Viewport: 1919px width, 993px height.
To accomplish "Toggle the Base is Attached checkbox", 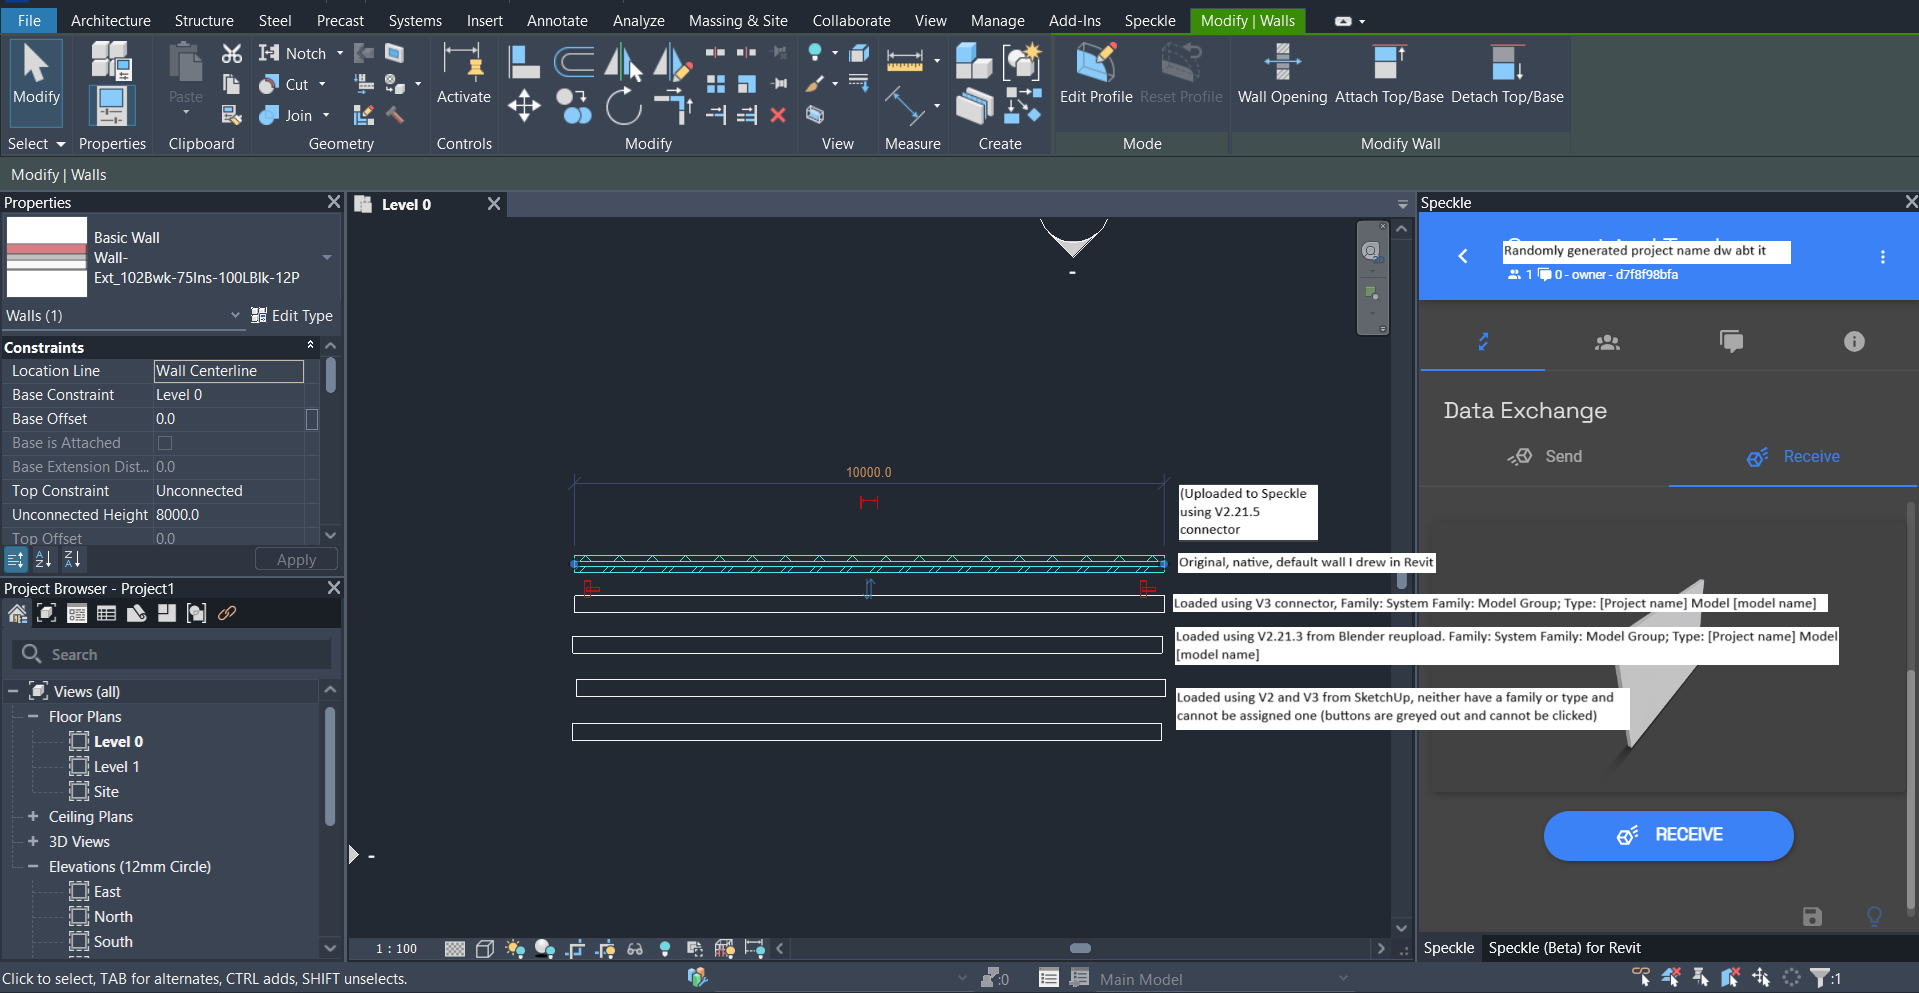I will (165, 443).
